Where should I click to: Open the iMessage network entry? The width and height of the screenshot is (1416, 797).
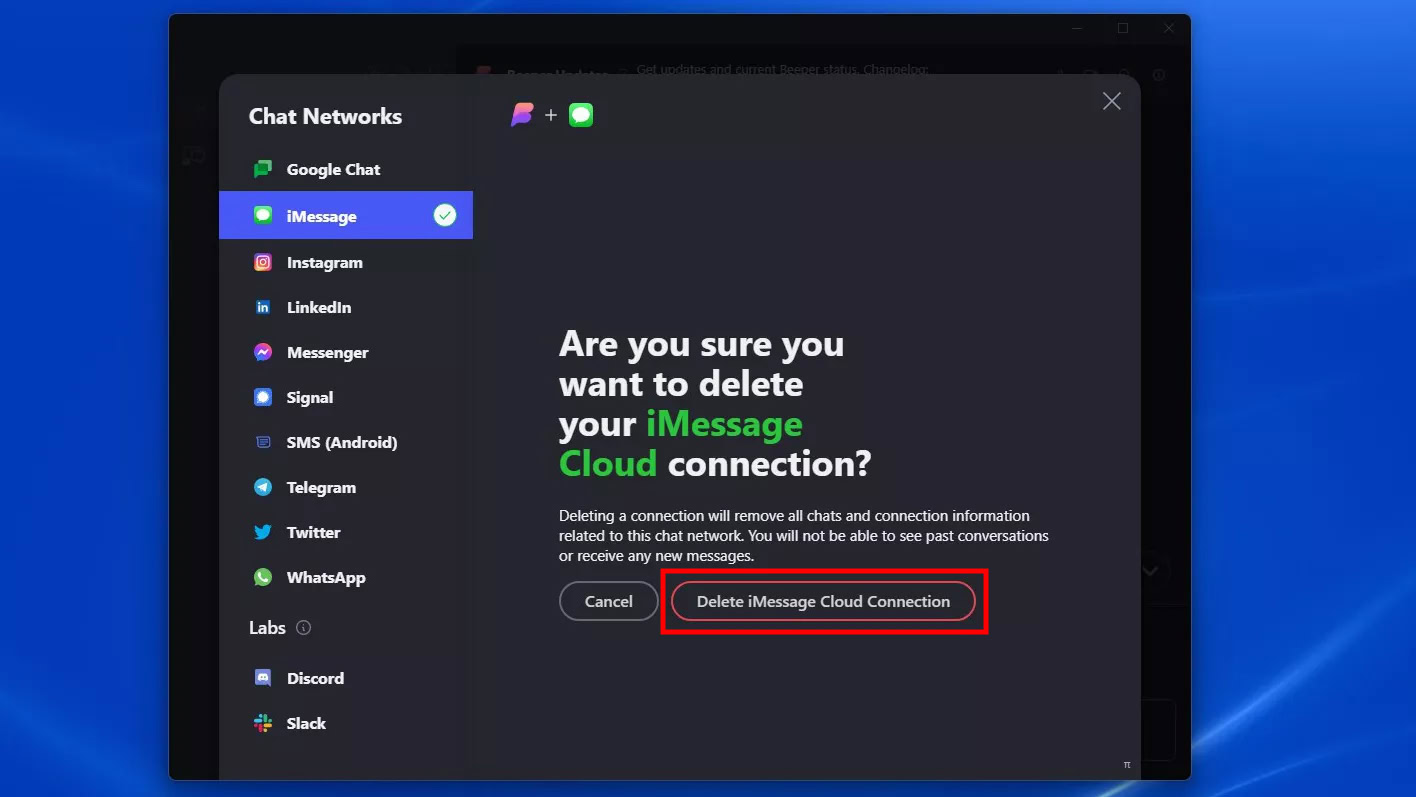pos(321,216)
